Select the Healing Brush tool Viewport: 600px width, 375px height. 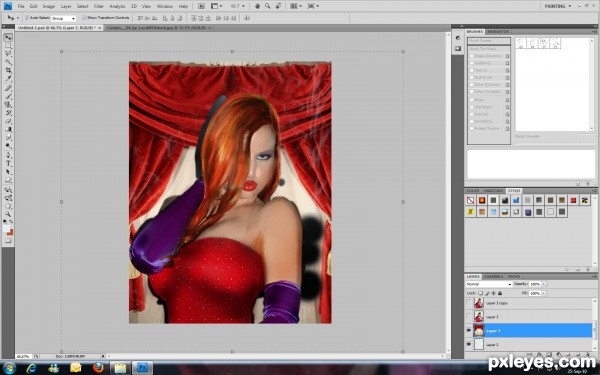pos(8,88)
